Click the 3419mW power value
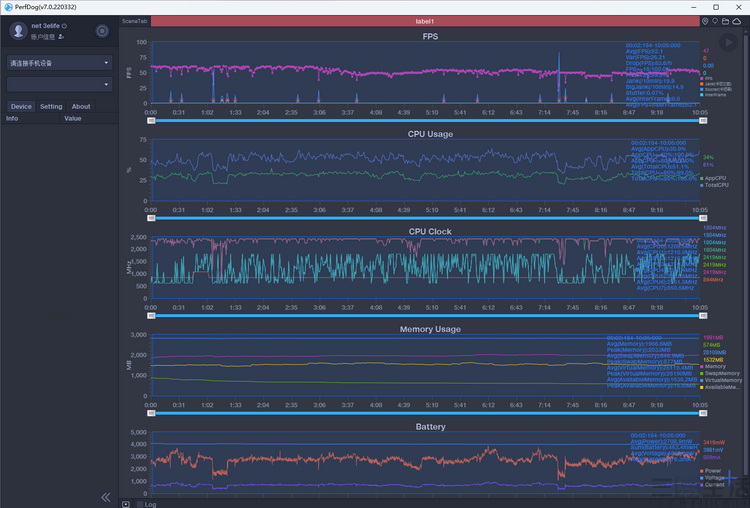This screenshot has width=750, height=508. pyautogui.click(x=714, y=442)
